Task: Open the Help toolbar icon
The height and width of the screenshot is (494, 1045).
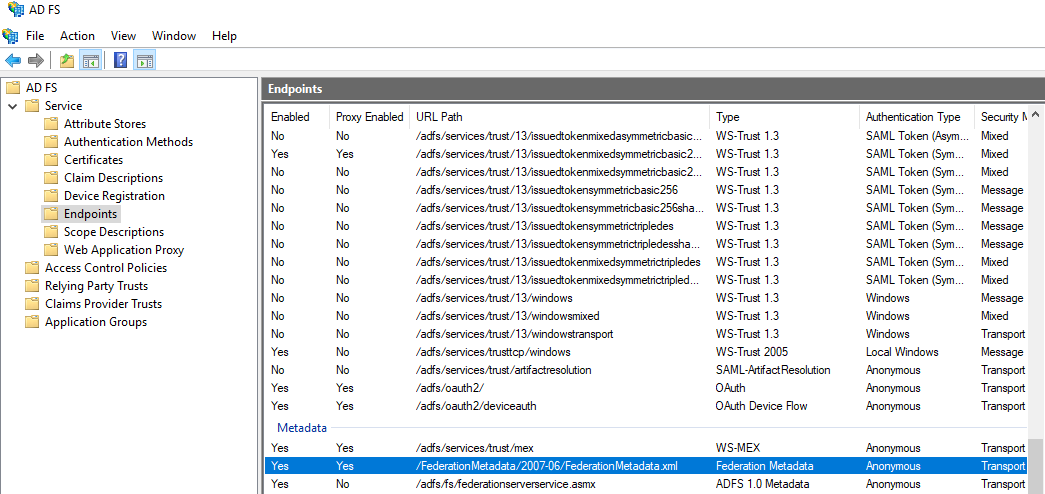Action: 121,61
